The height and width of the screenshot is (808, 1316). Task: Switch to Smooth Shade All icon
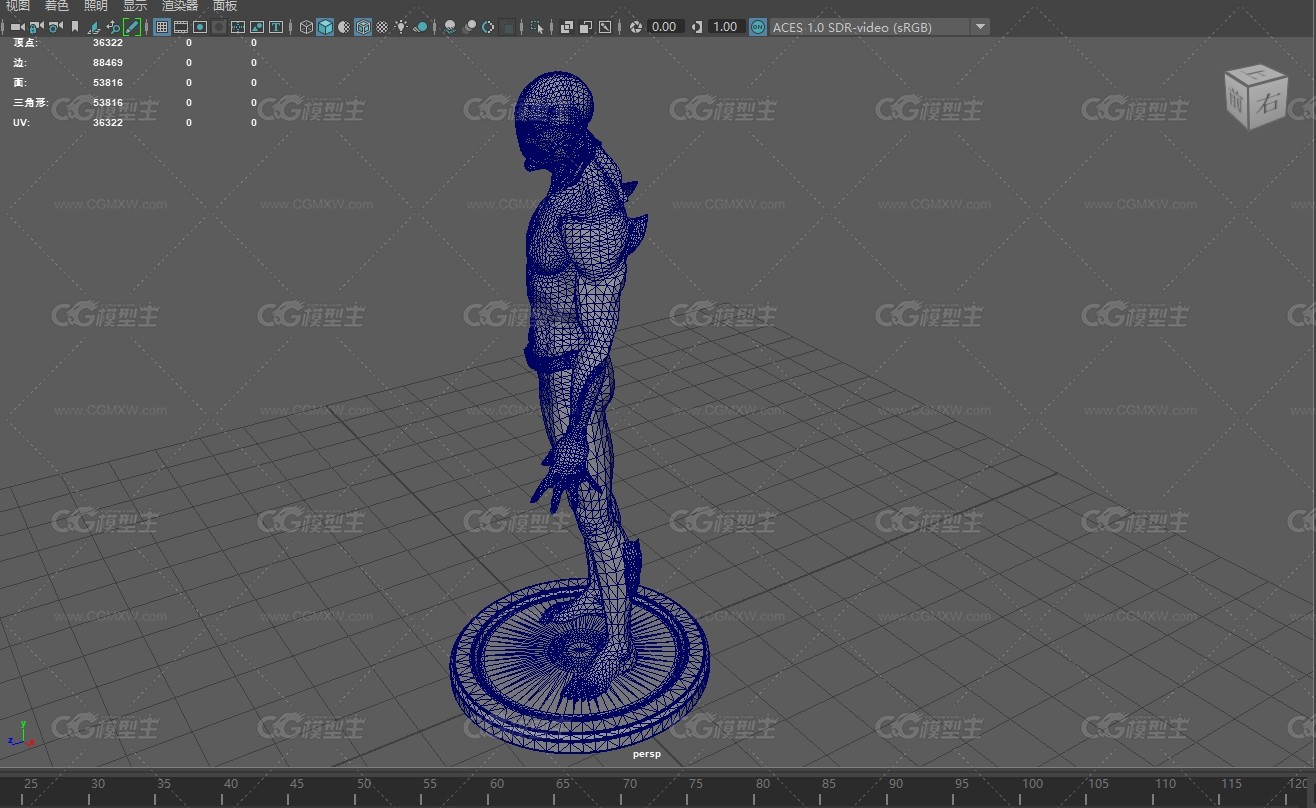pyautogui.click(x=325, y=27)
